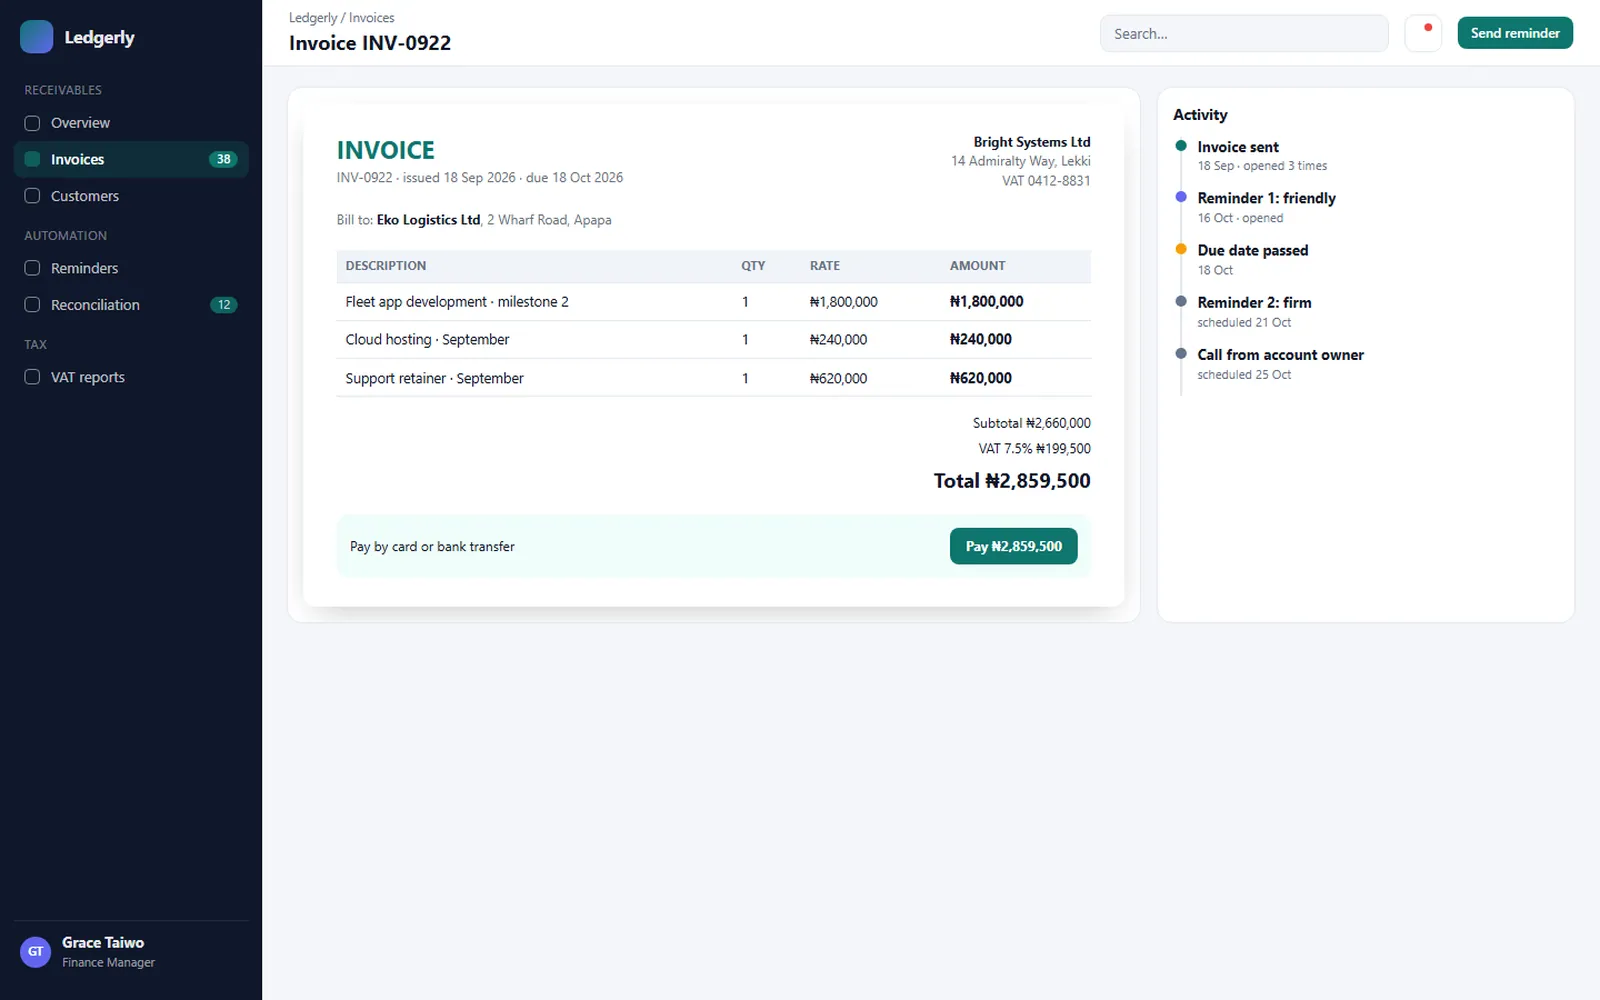This screenshot has height=1000, width=1600.
Task: Open the VAT reports label
Action: click(x=88, y=377)
